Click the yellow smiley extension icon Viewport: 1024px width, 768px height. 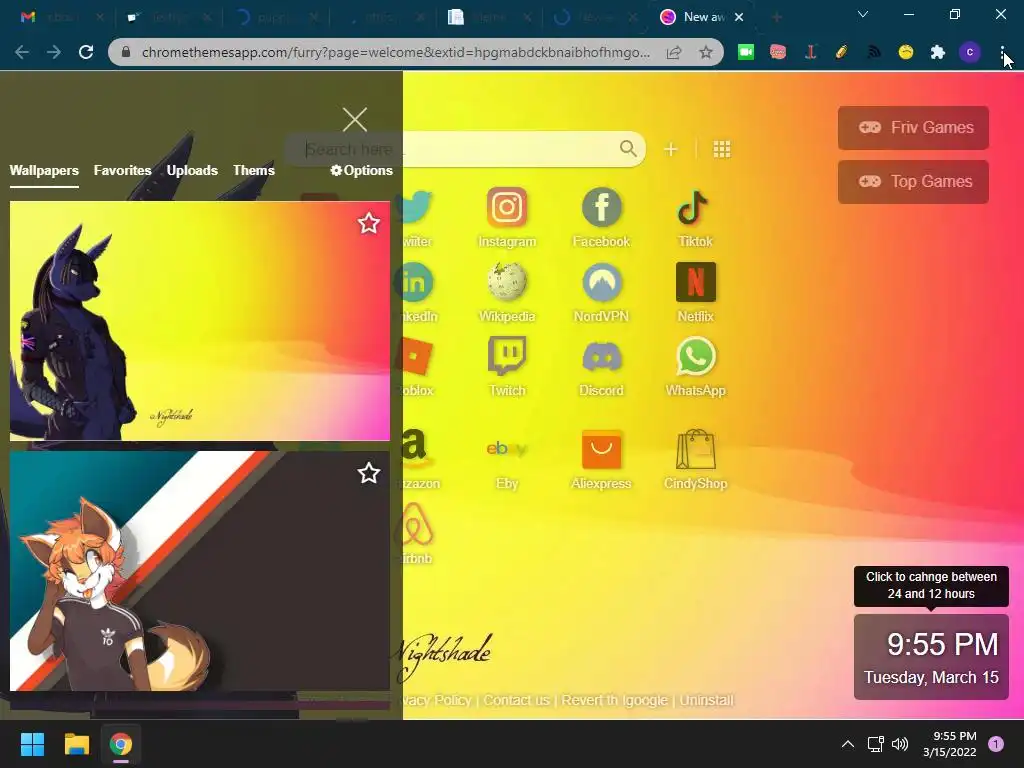click(x=906, y=52)
